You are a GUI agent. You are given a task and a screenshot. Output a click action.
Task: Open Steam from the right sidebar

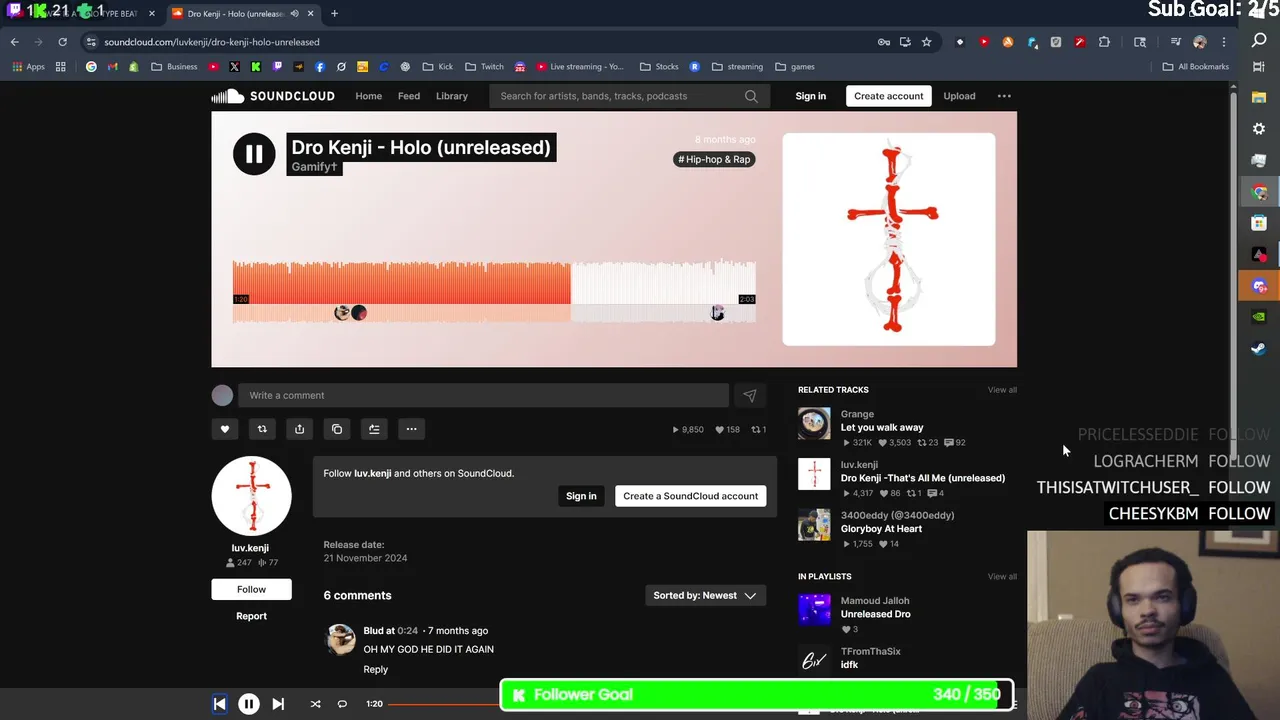click(x=1259, y=348)
